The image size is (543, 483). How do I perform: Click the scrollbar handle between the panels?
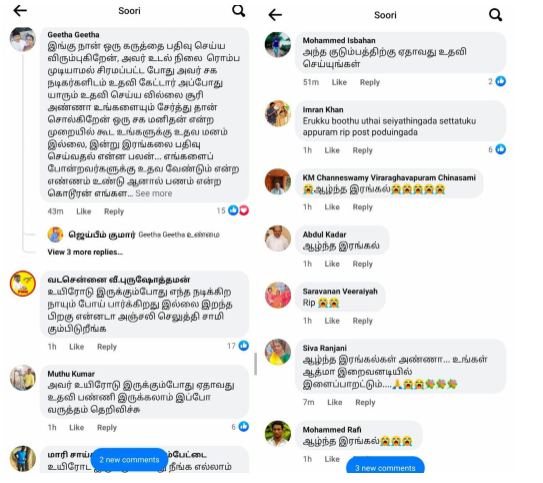point(256,364)
